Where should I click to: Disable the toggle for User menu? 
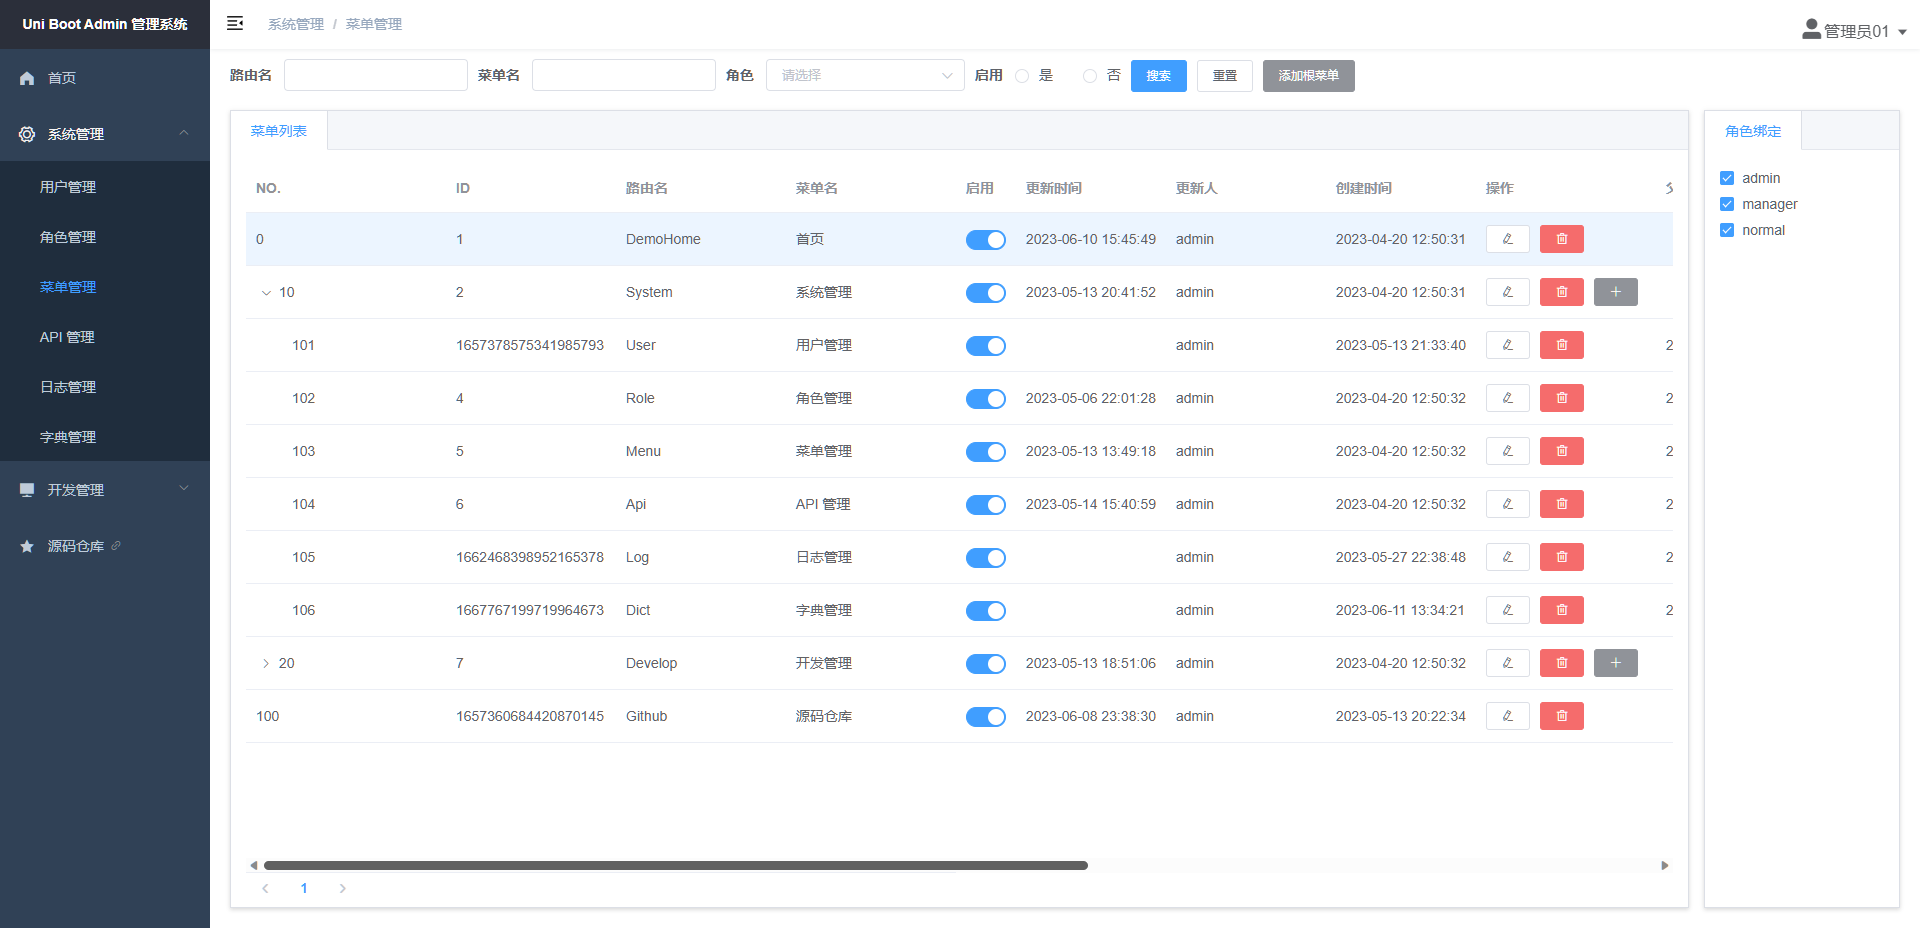985,346
